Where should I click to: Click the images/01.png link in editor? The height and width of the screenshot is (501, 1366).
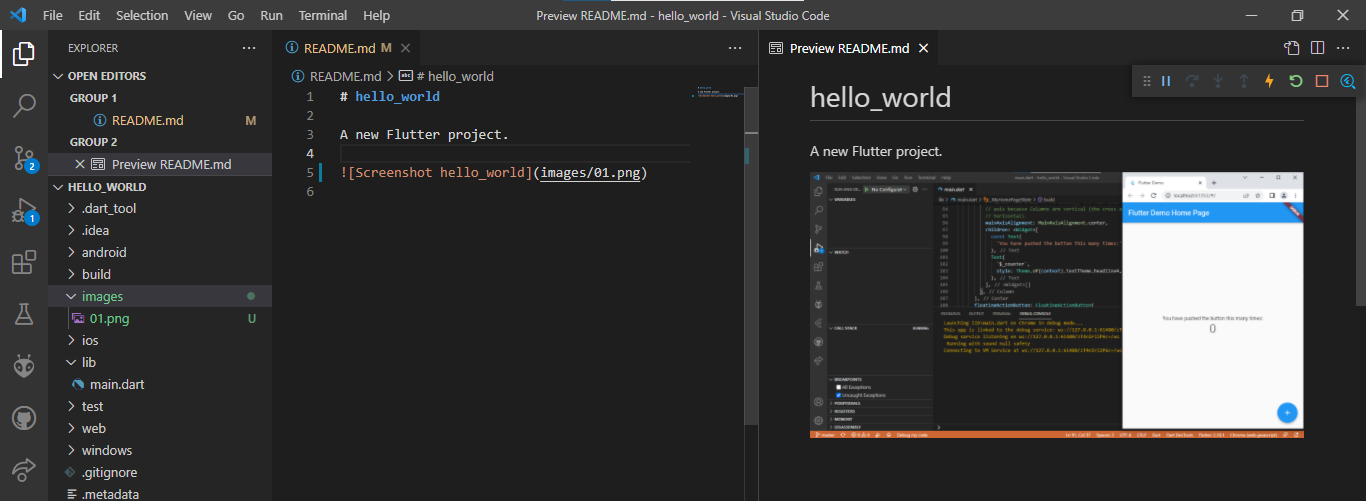592,172
